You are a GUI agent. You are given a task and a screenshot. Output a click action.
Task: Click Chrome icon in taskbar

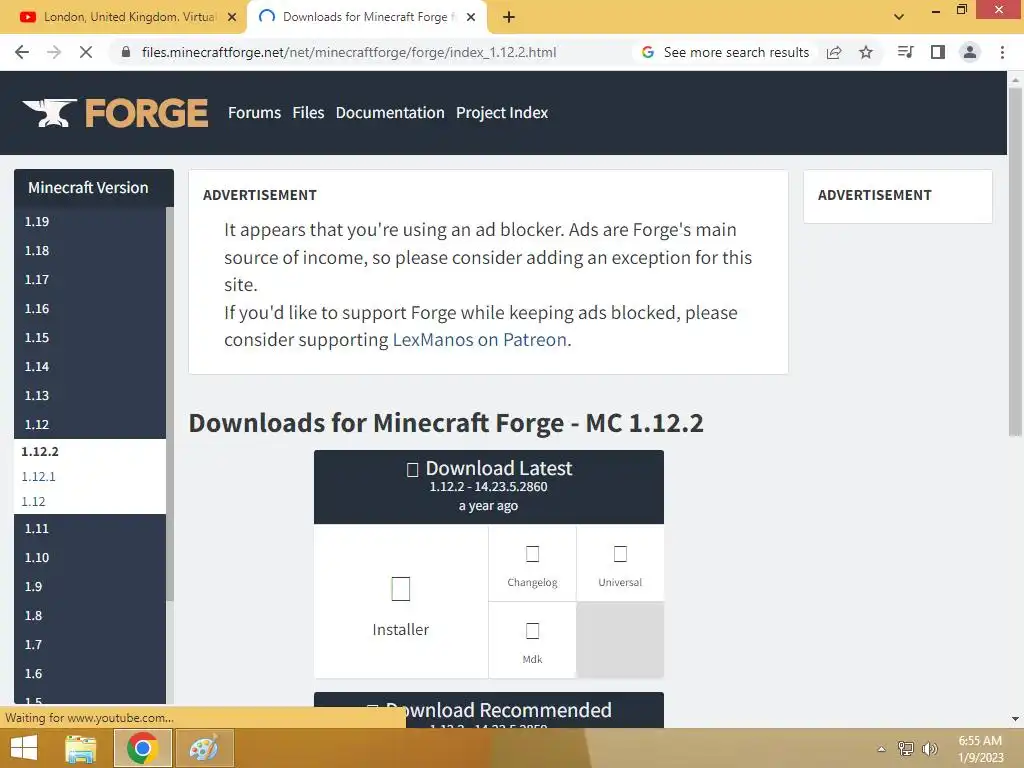142,748
